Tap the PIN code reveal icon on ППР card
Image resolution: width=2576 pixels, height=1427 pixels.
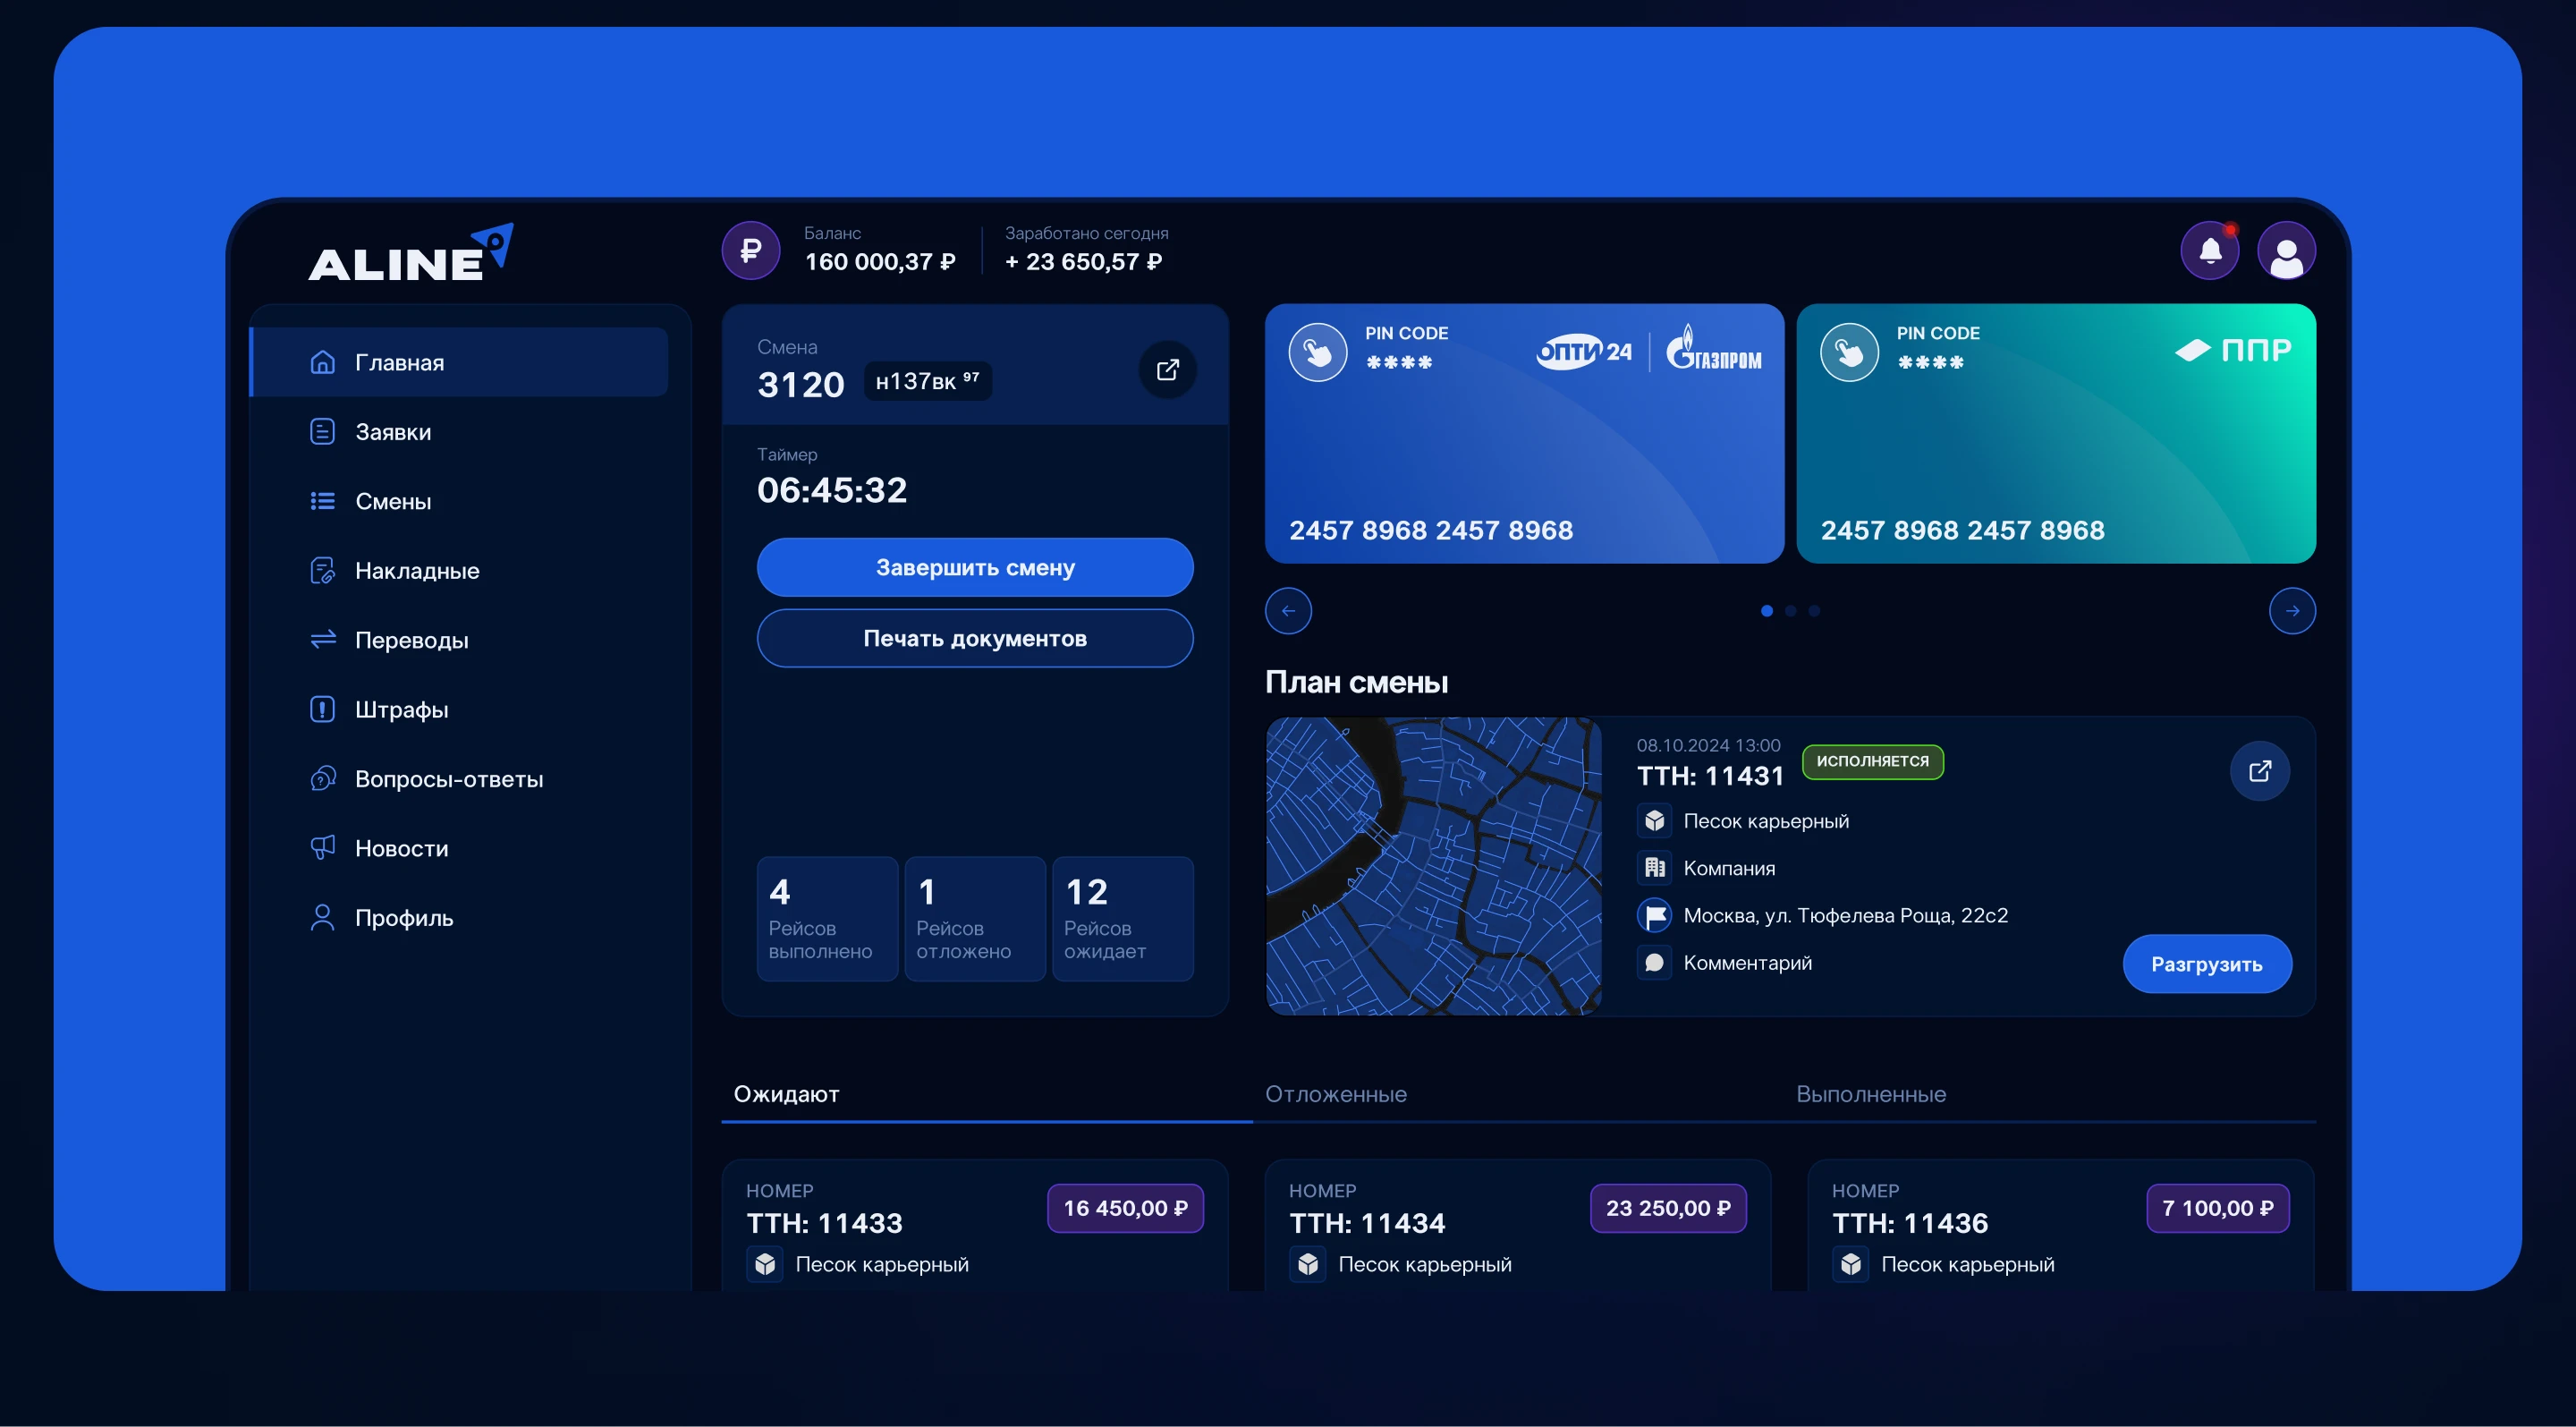click(x=1849, y=352)
